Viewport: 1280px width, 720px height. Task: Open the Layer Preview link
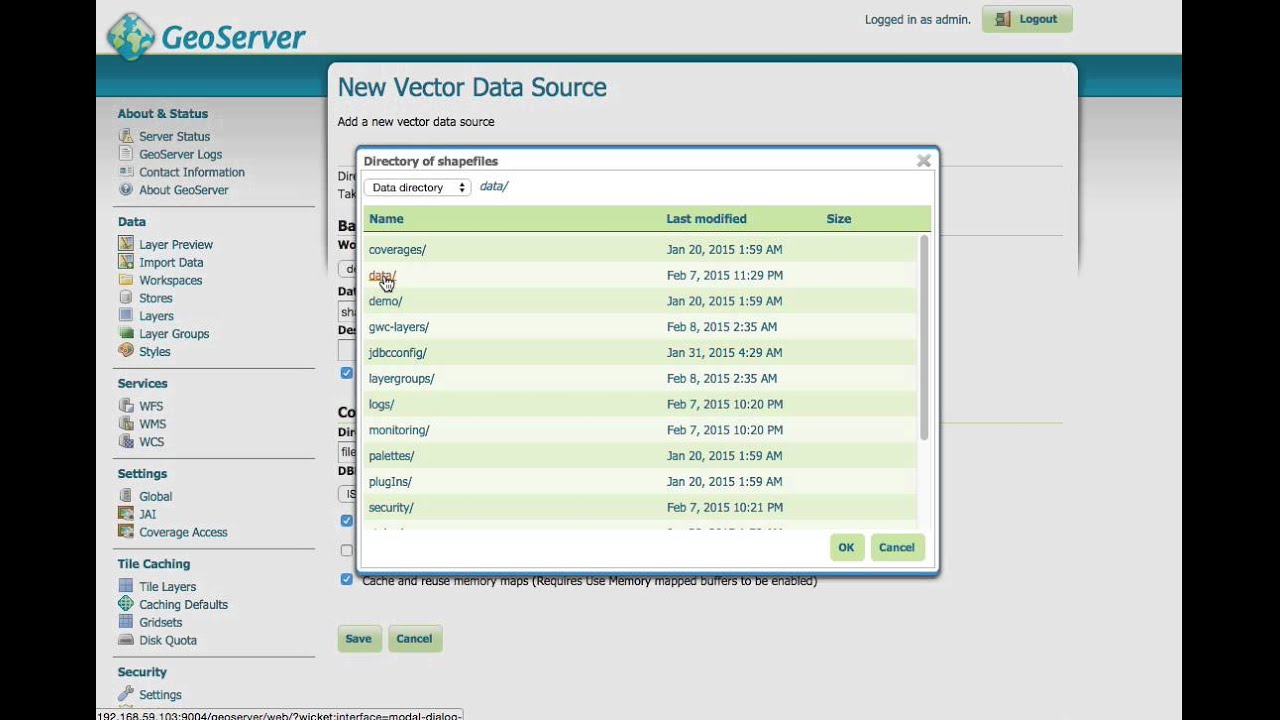coord(175,245)
